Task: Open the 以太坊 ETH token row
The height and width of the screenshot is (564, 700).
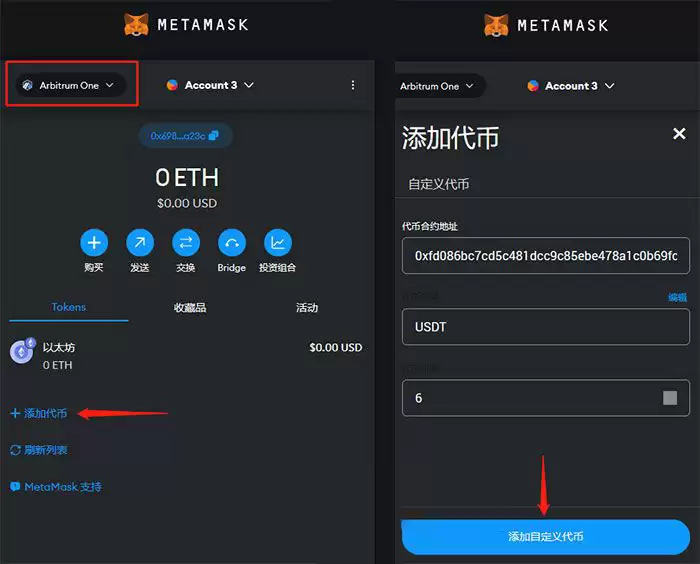Action: coord(187,355)
